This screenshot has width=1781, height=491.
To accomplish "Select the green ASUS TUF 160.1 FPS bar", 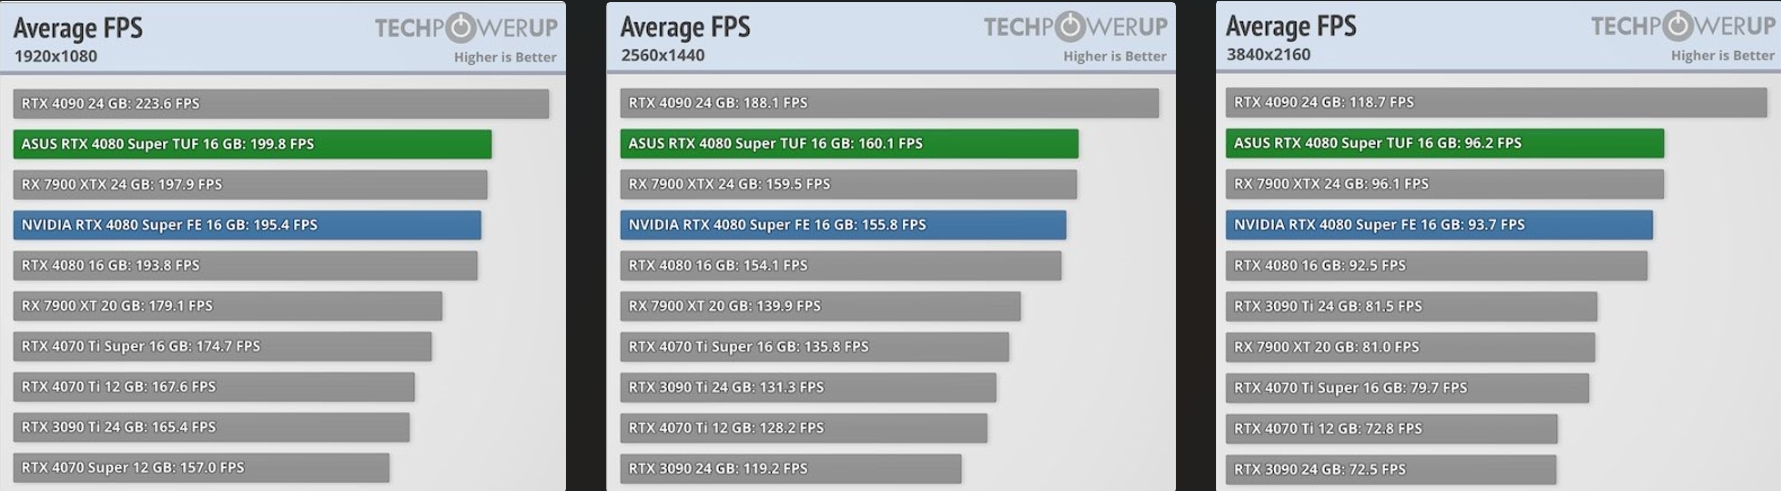I will (849, 144).
